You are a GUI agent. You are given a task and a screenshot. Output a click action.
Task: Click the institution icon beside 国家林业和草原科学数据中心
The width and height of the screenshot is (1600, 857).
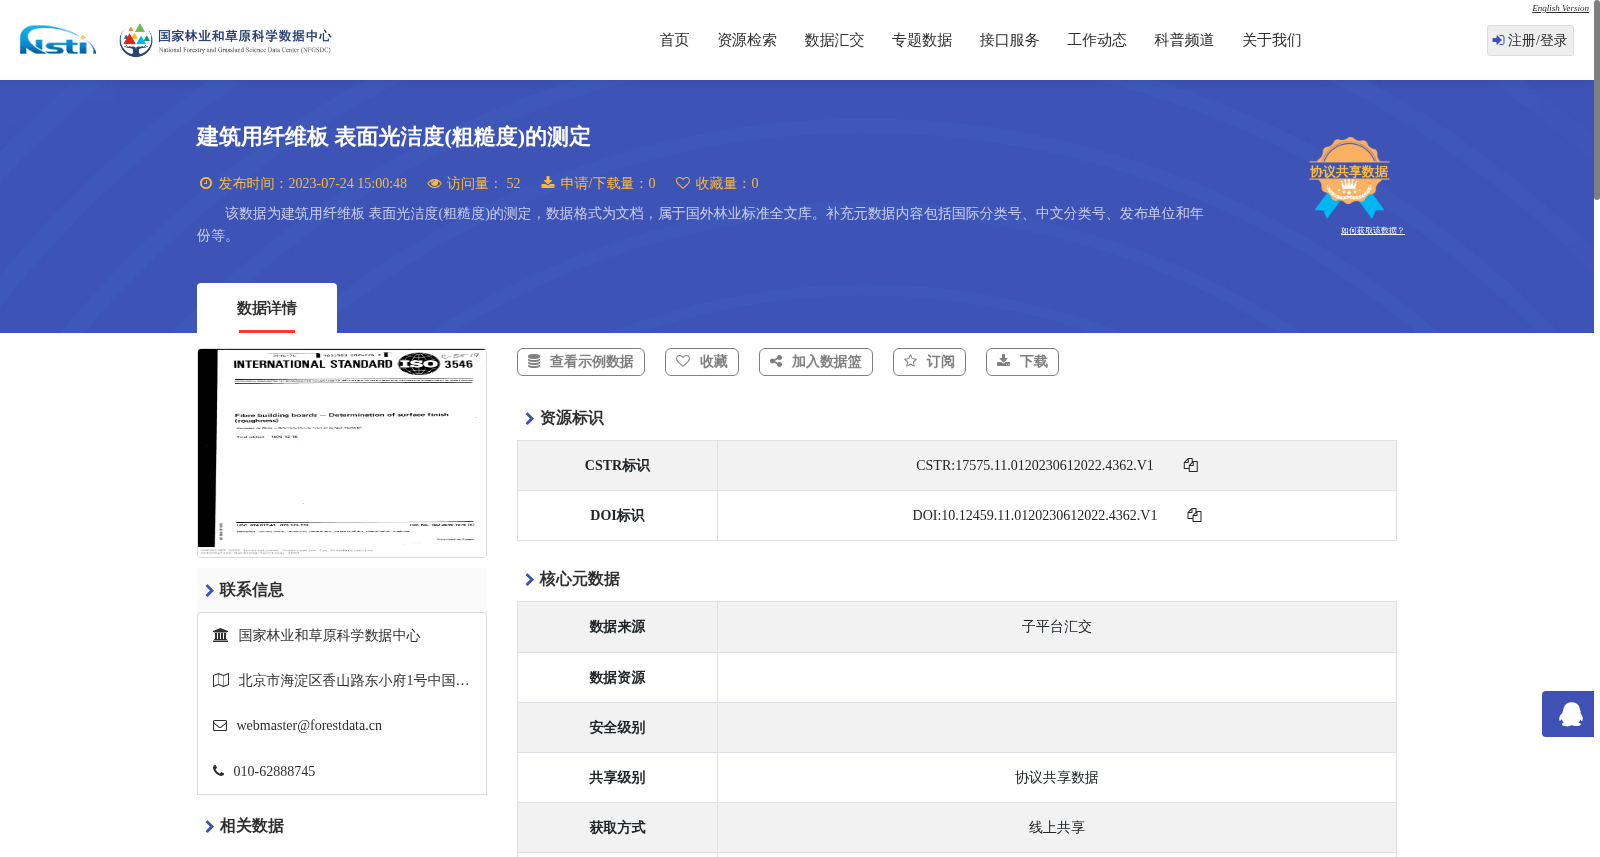click(x=221, y=635)
